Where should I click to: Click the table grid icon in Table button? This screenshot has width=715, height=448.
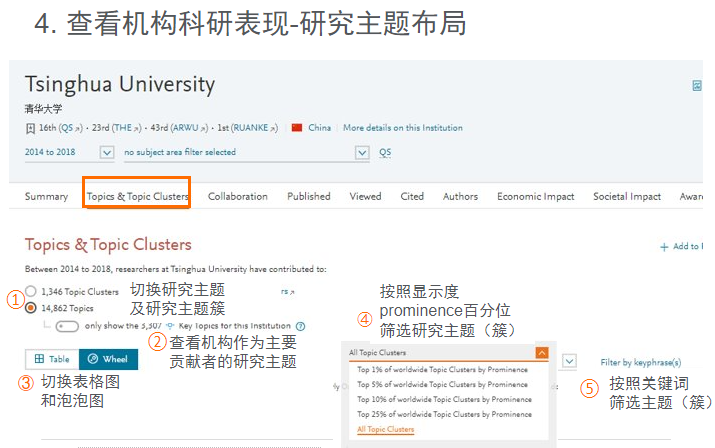[40, 359]
